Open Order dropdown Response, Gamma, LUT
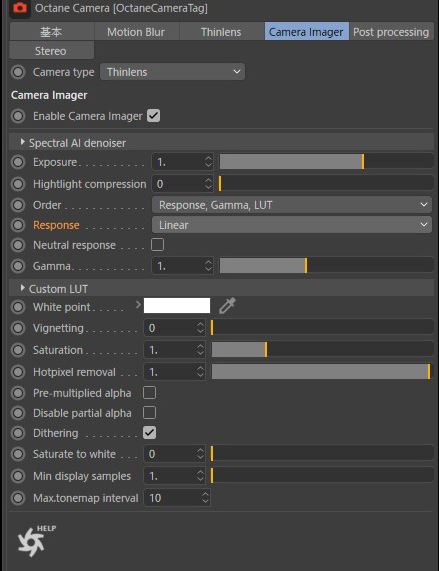439x571 pixels. tap(292, 205)
